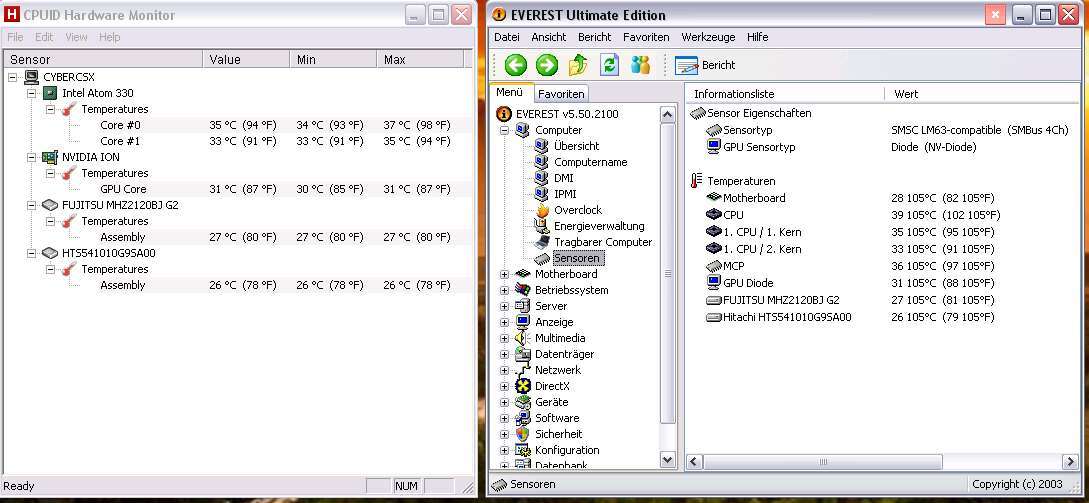Expand the Server tree node

click(x=504, y=306)
